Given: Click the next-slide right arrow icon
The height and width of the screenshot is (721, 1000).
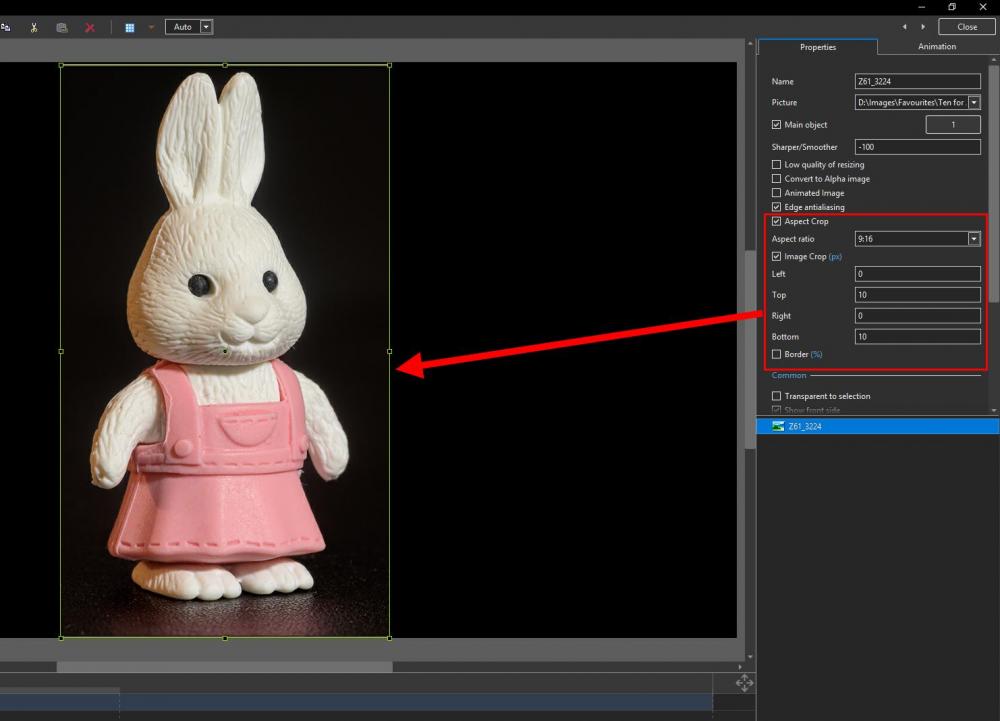Looking at the screenshot, I should [x=923, y=27].
